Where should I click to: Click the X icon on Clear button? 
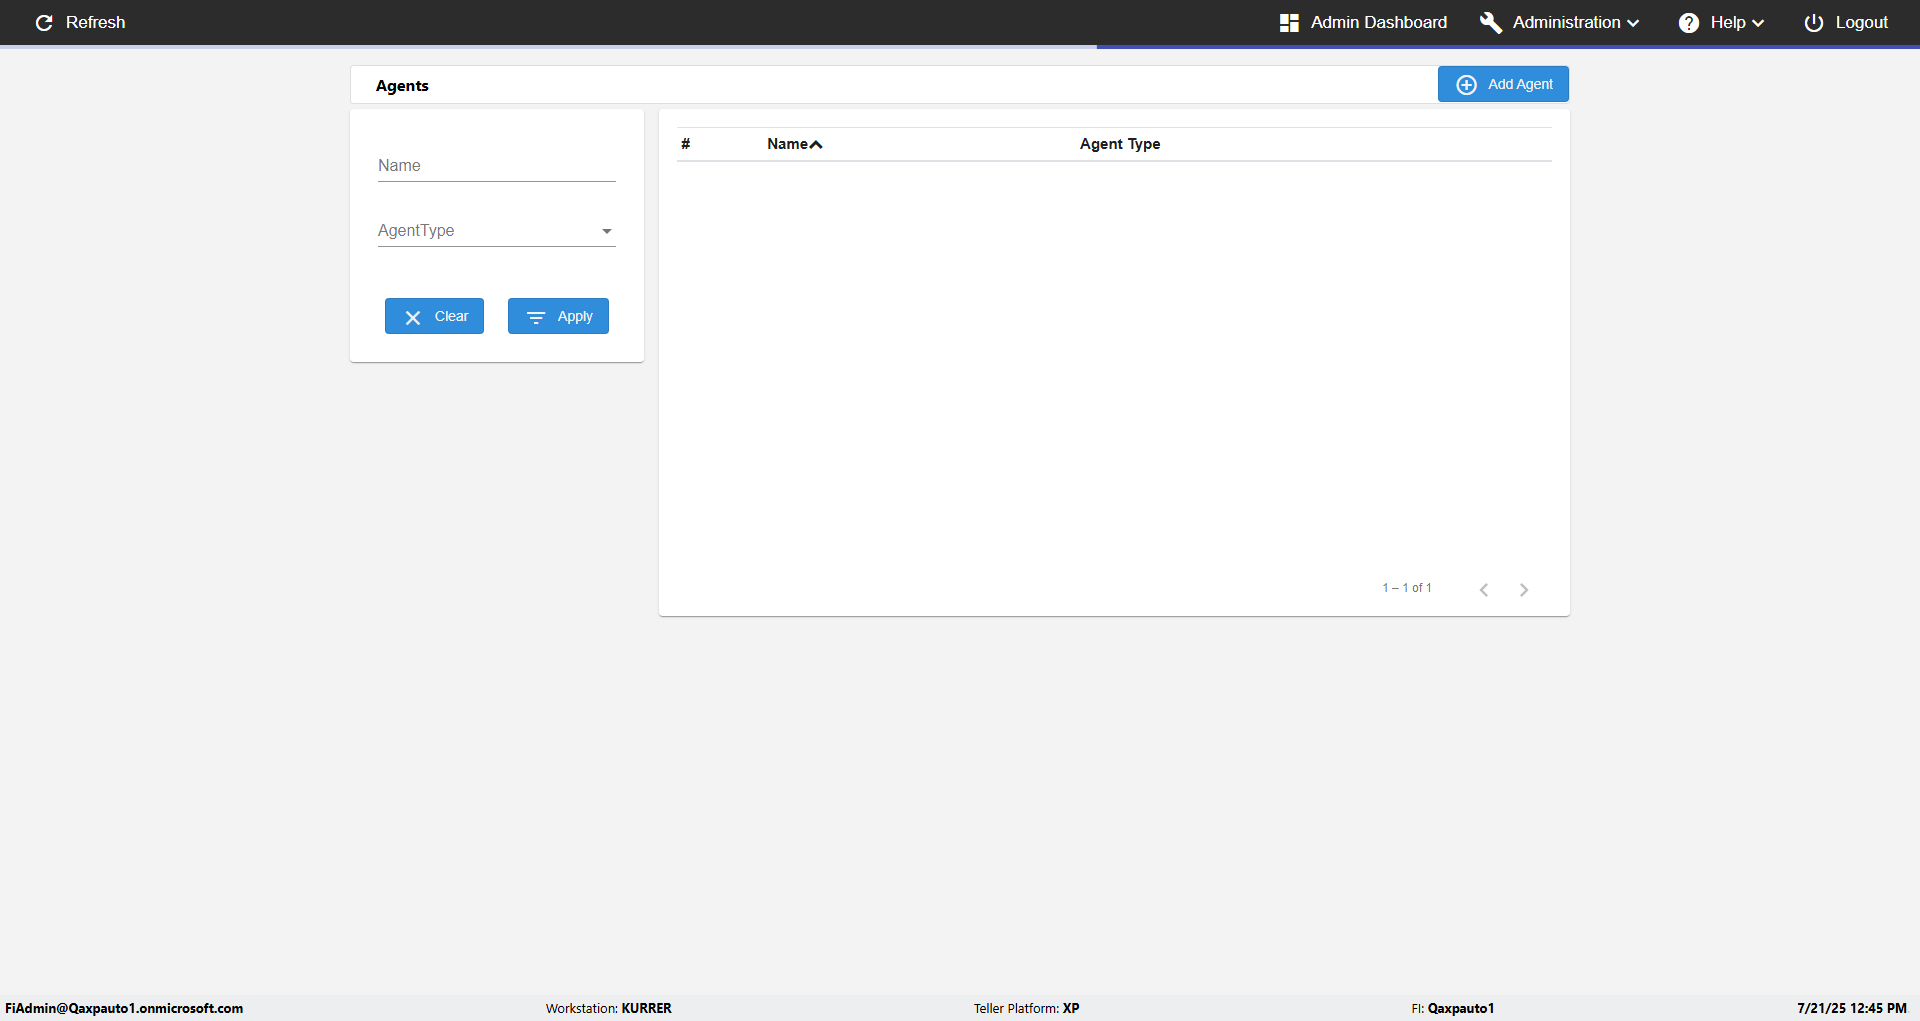[413, 317]
